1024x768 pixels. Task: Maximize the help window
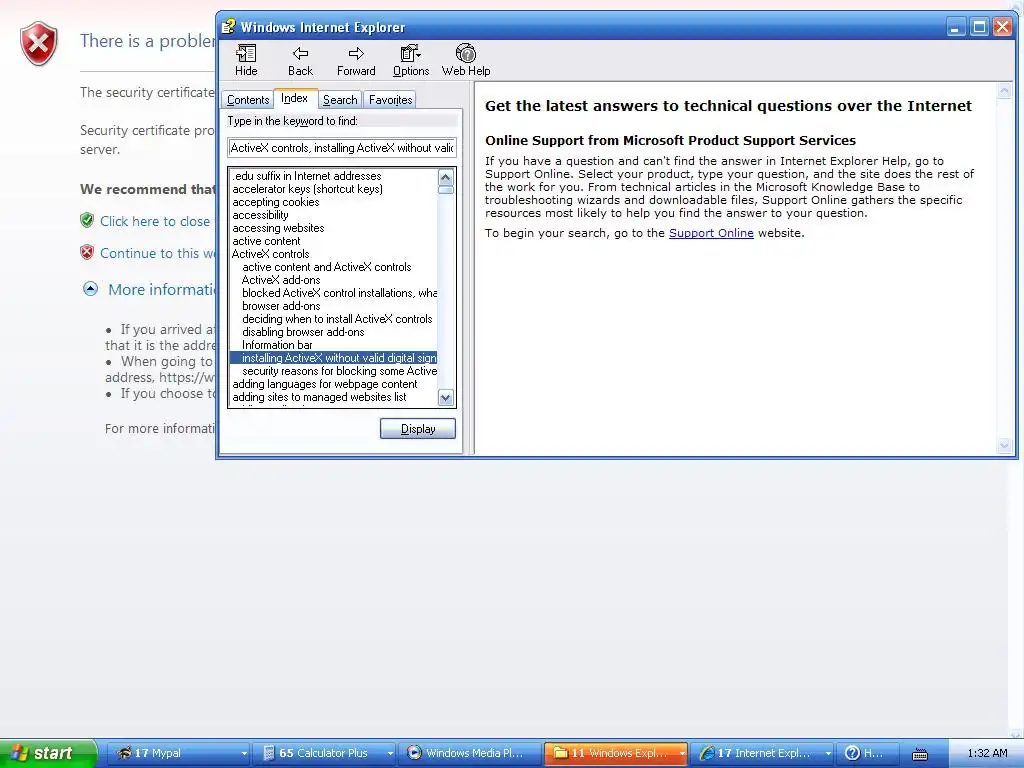[979, 27]
